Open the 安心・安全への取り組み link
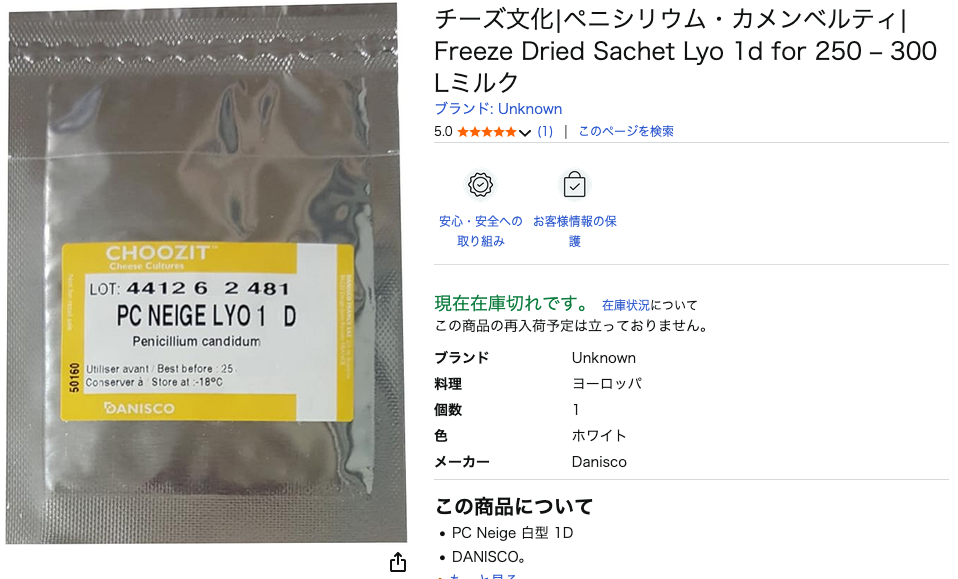Screen dimensions: 958x579 [x=481, y=231]
